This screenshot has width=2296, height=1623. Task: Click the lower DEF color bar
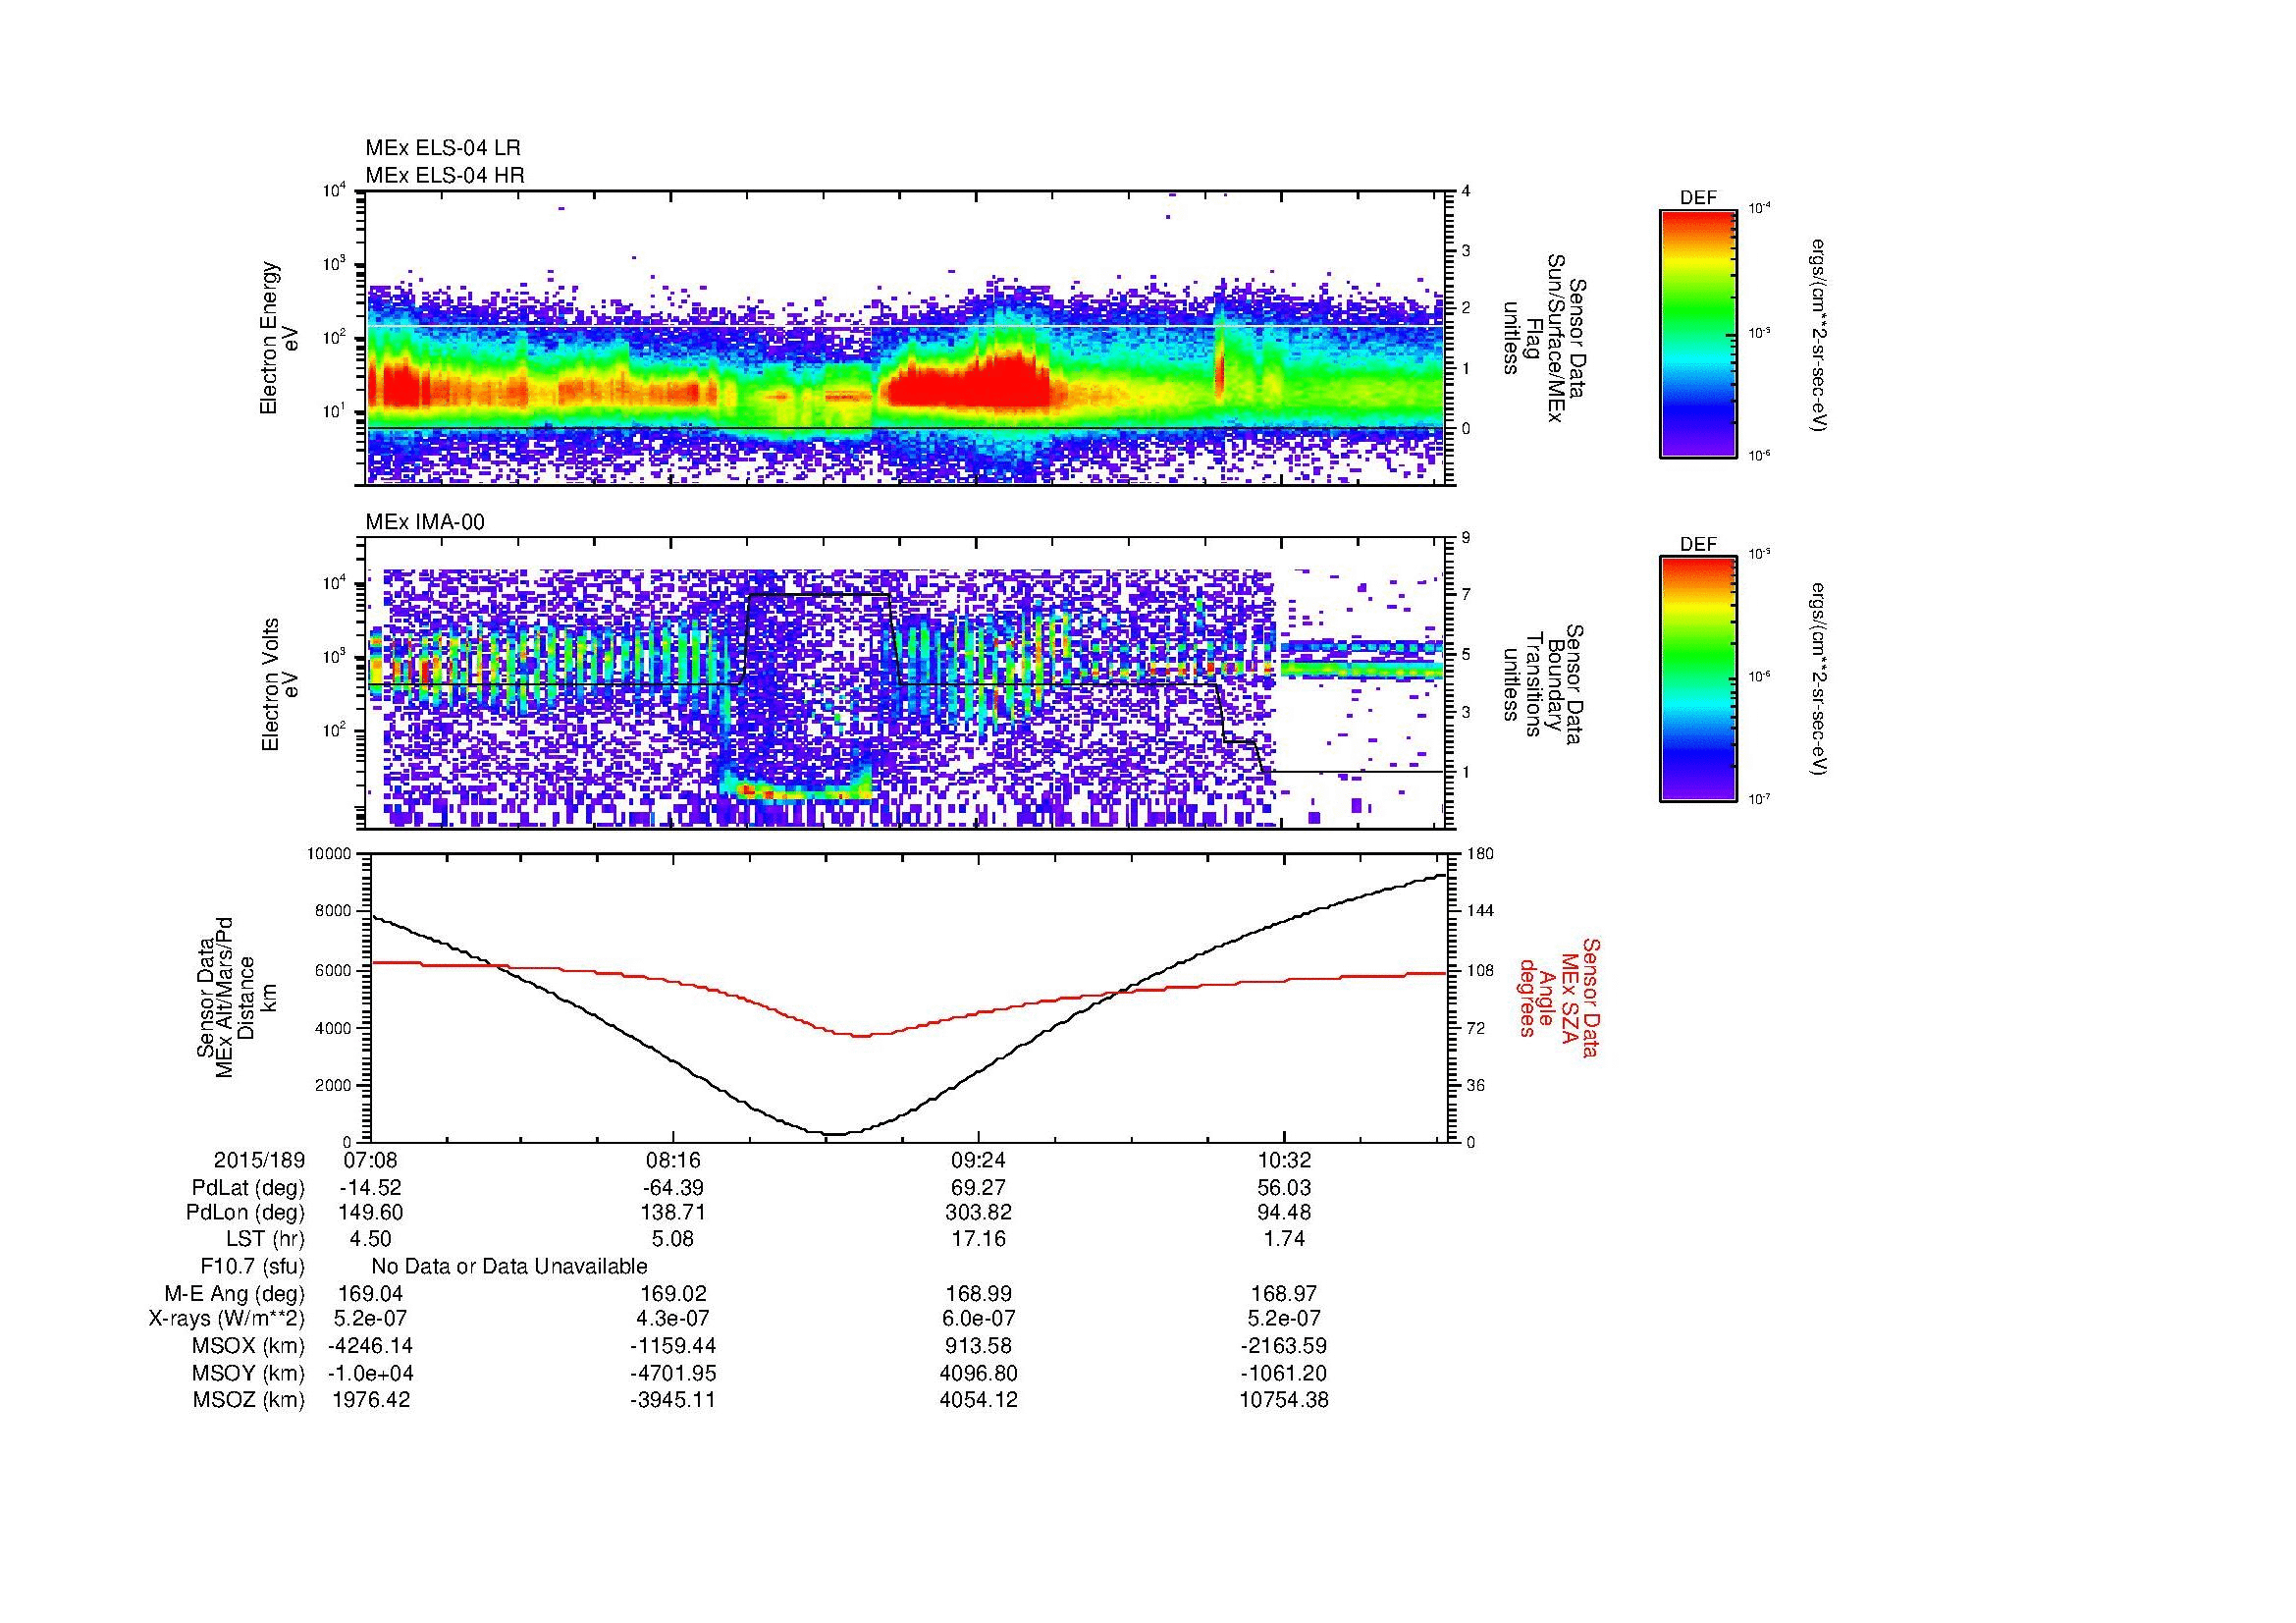point(1698,679)
